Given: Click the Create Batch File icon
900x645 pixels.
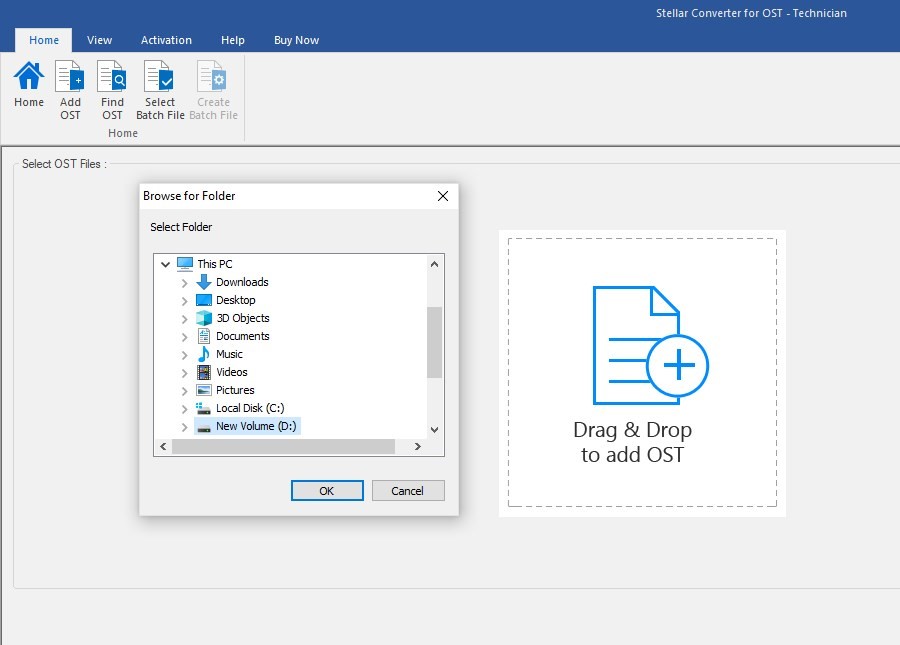Looking at the screenshot, I should (x=212, y=76).
